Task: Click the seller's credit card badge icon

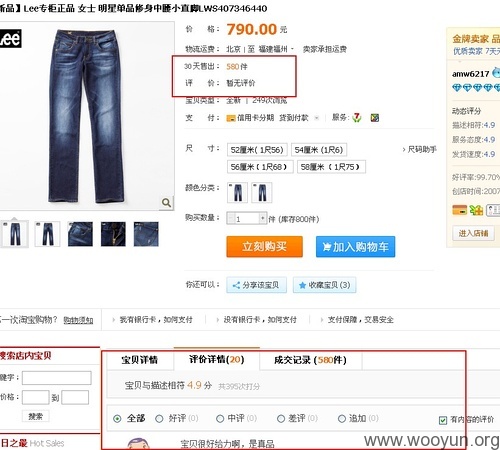Action: coord(459,210)
